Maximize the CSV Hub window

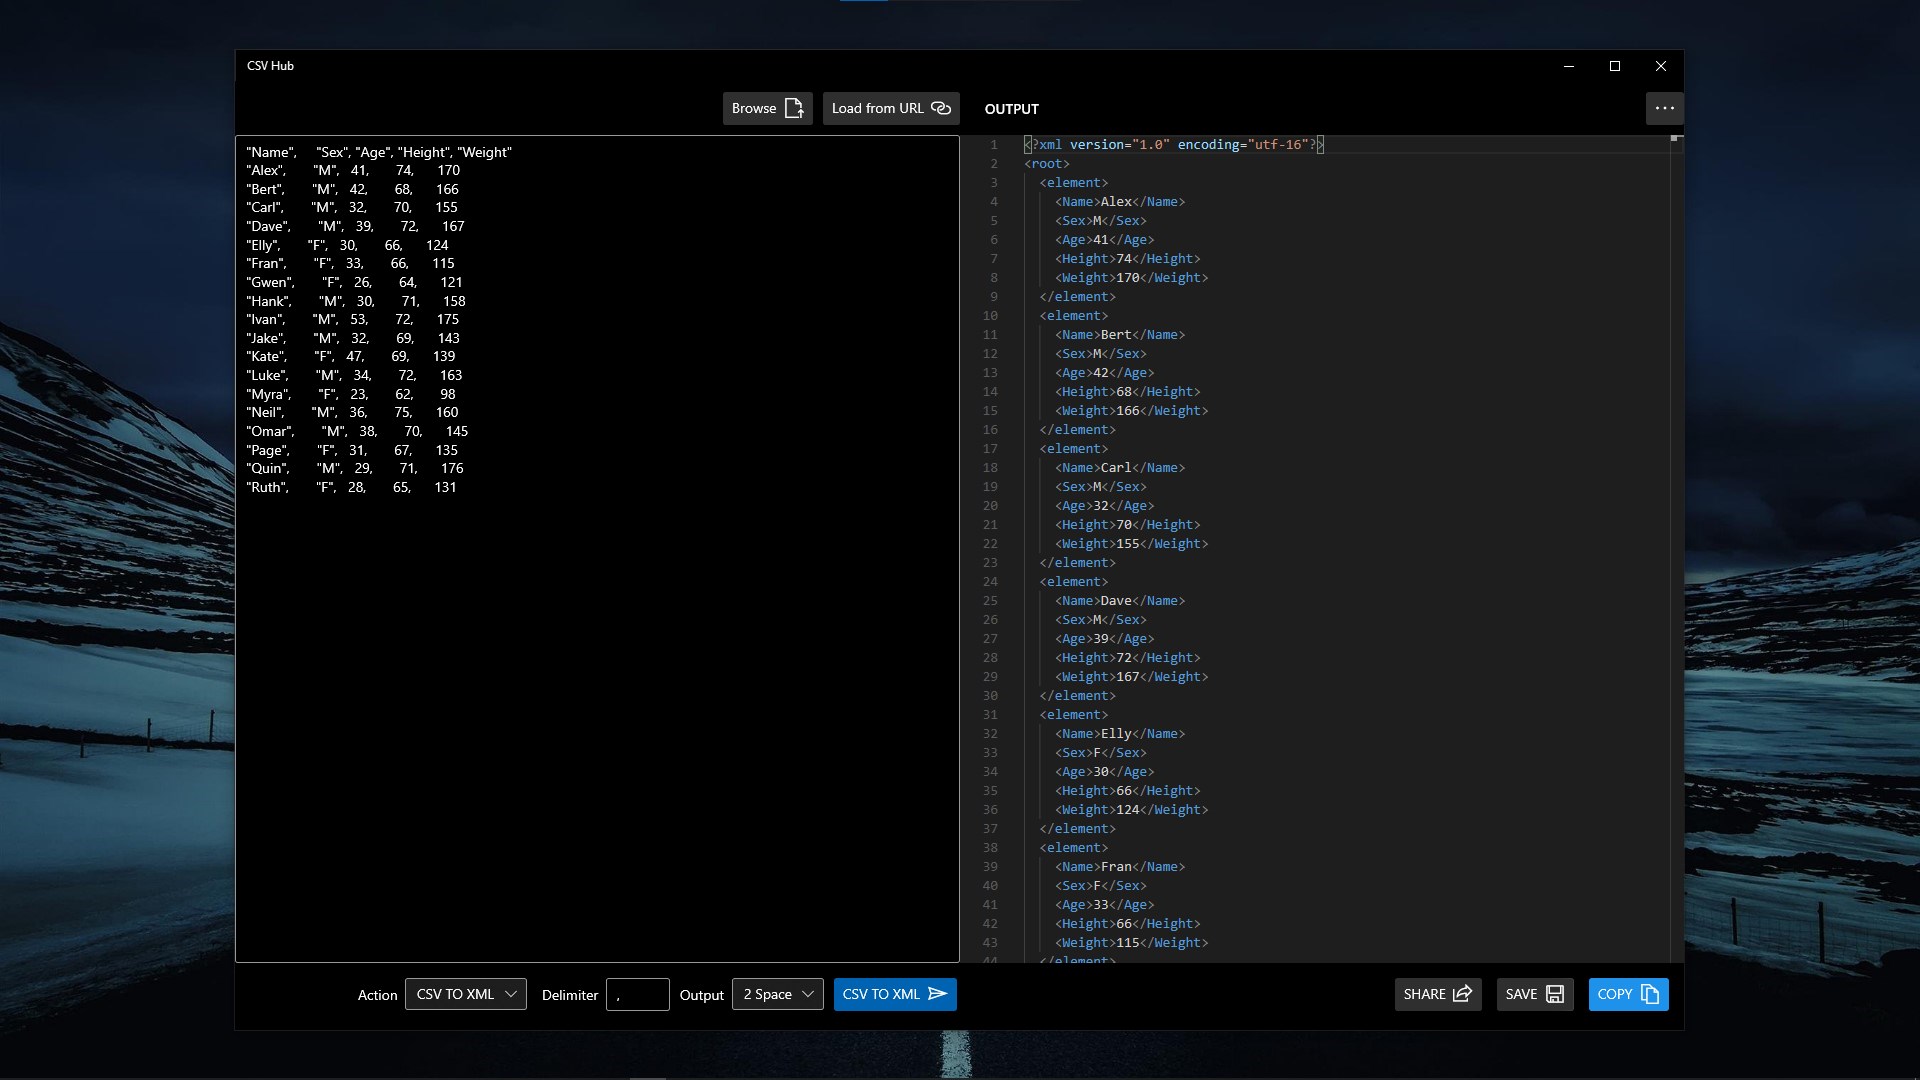click(x=1614, y=66)
